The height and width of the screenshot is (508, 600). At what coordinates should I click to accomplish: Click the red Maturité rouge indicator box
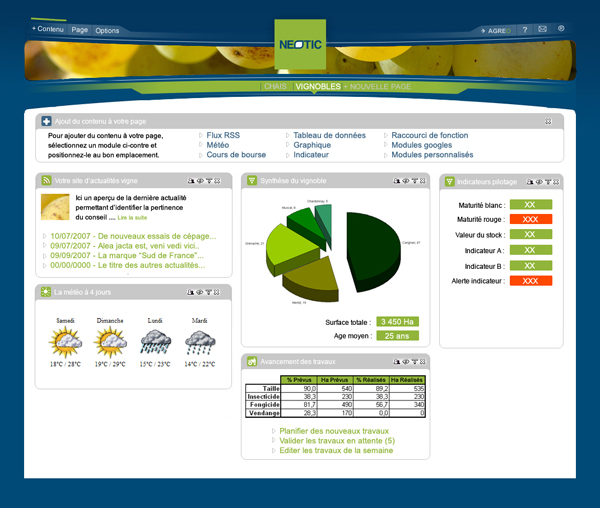coord(531,219)
